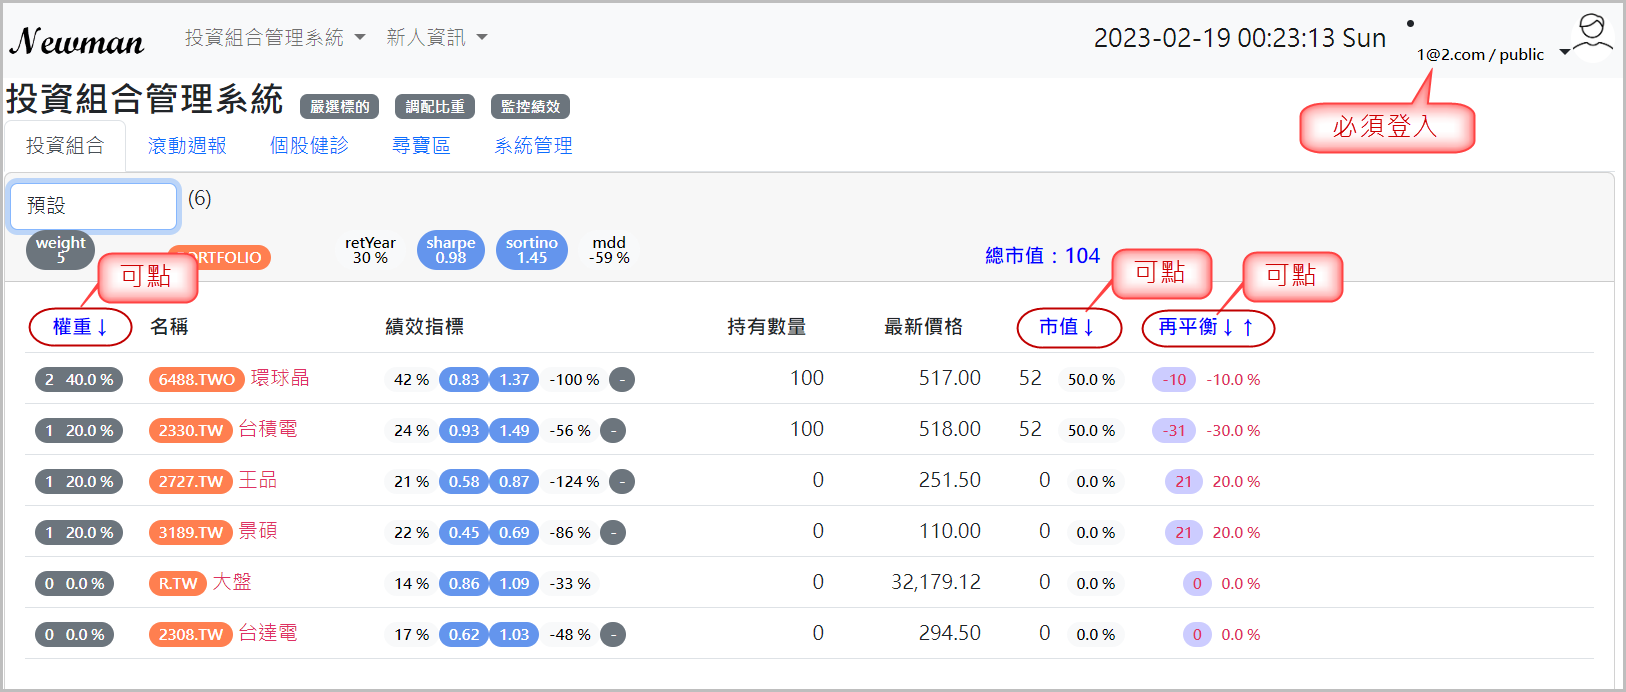The width and height of the screenshot is (1626, 692).
Task: Click the minus badge in 3189.TW row
Action: click(x=613, y=533)
